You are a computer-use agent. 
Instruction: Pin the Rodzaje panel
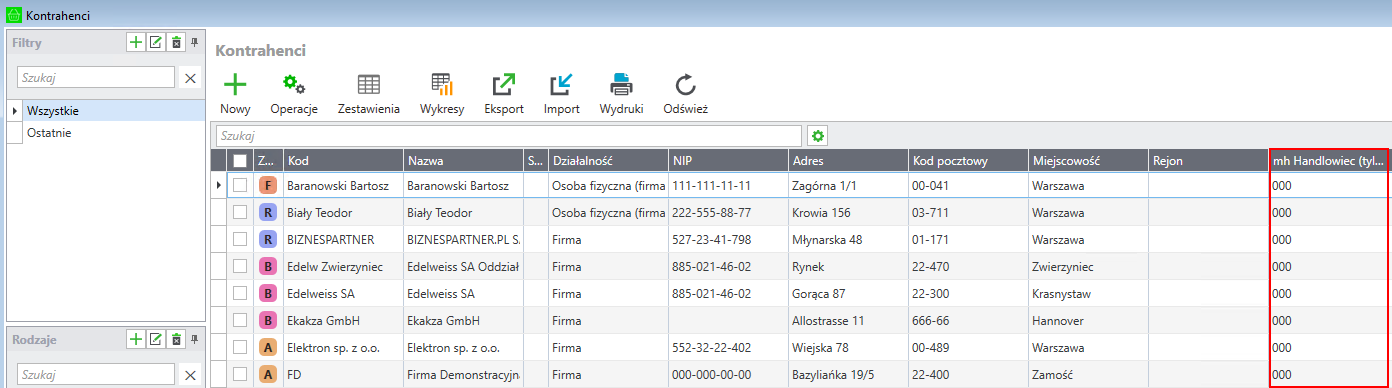[x=195, y=339]
